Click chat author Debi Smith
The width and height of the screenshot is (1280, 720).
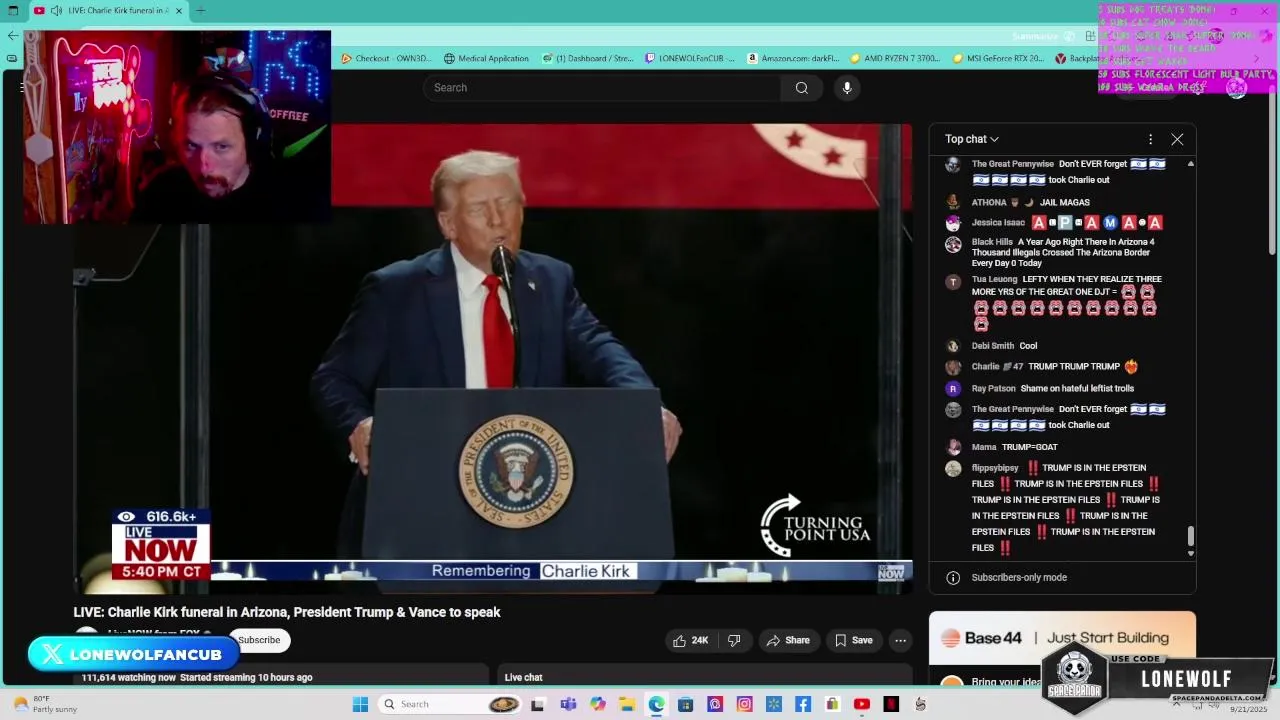[992, 346]
